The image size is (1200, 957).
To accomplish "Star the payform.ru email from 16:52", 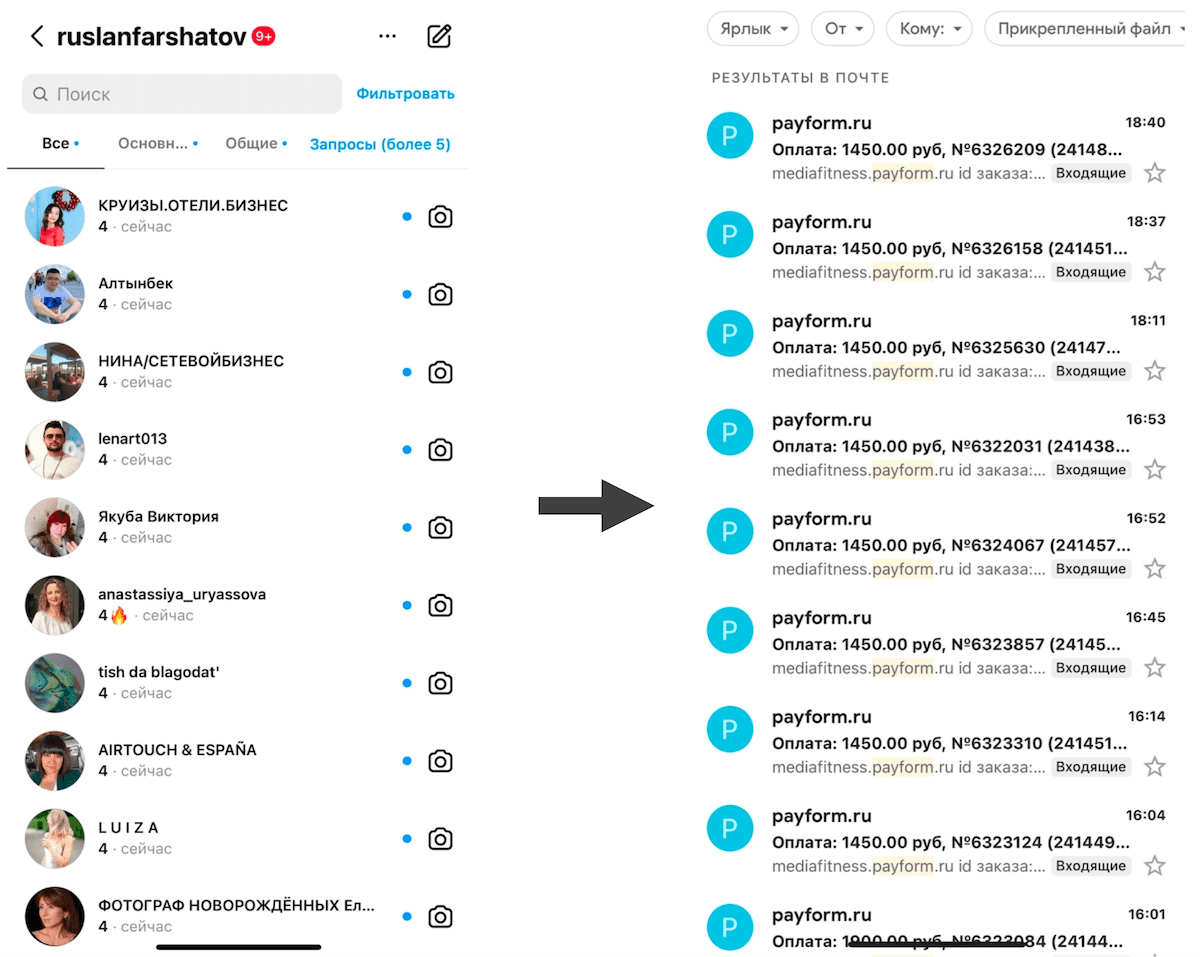I will [x=1155, y=569].
